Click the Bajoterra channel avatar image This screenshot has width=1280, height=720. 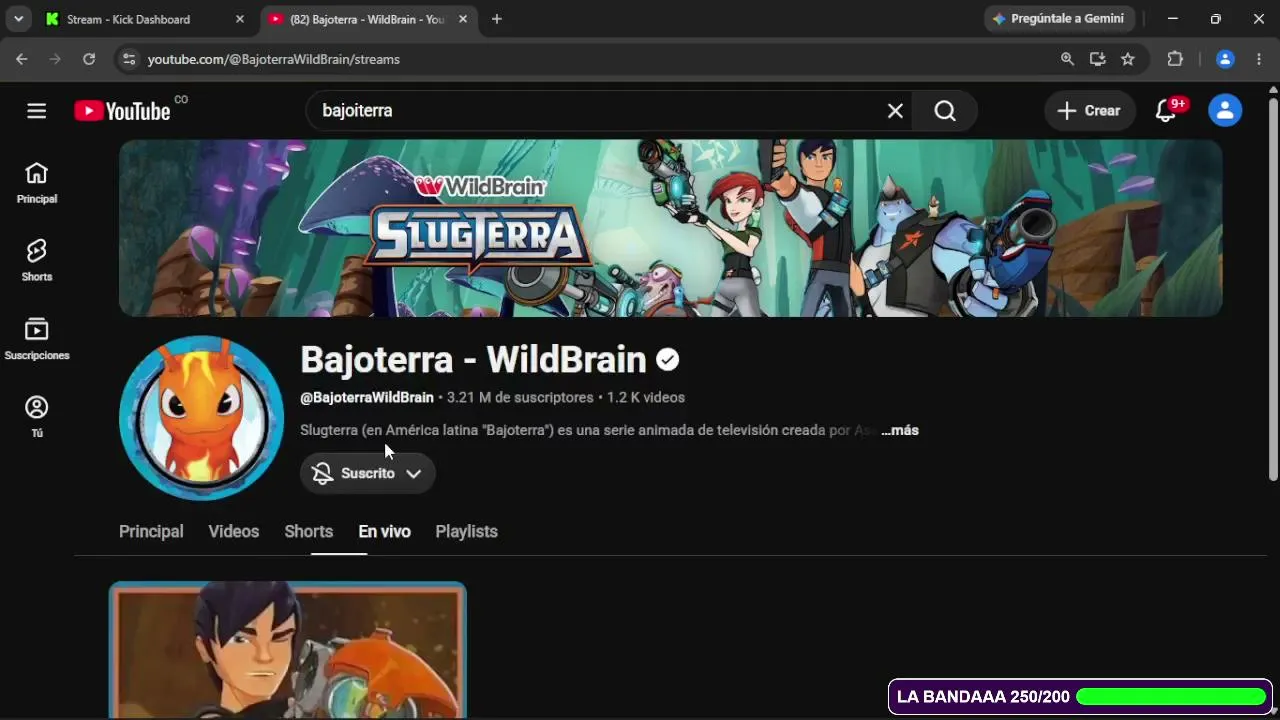click(201, 418)
